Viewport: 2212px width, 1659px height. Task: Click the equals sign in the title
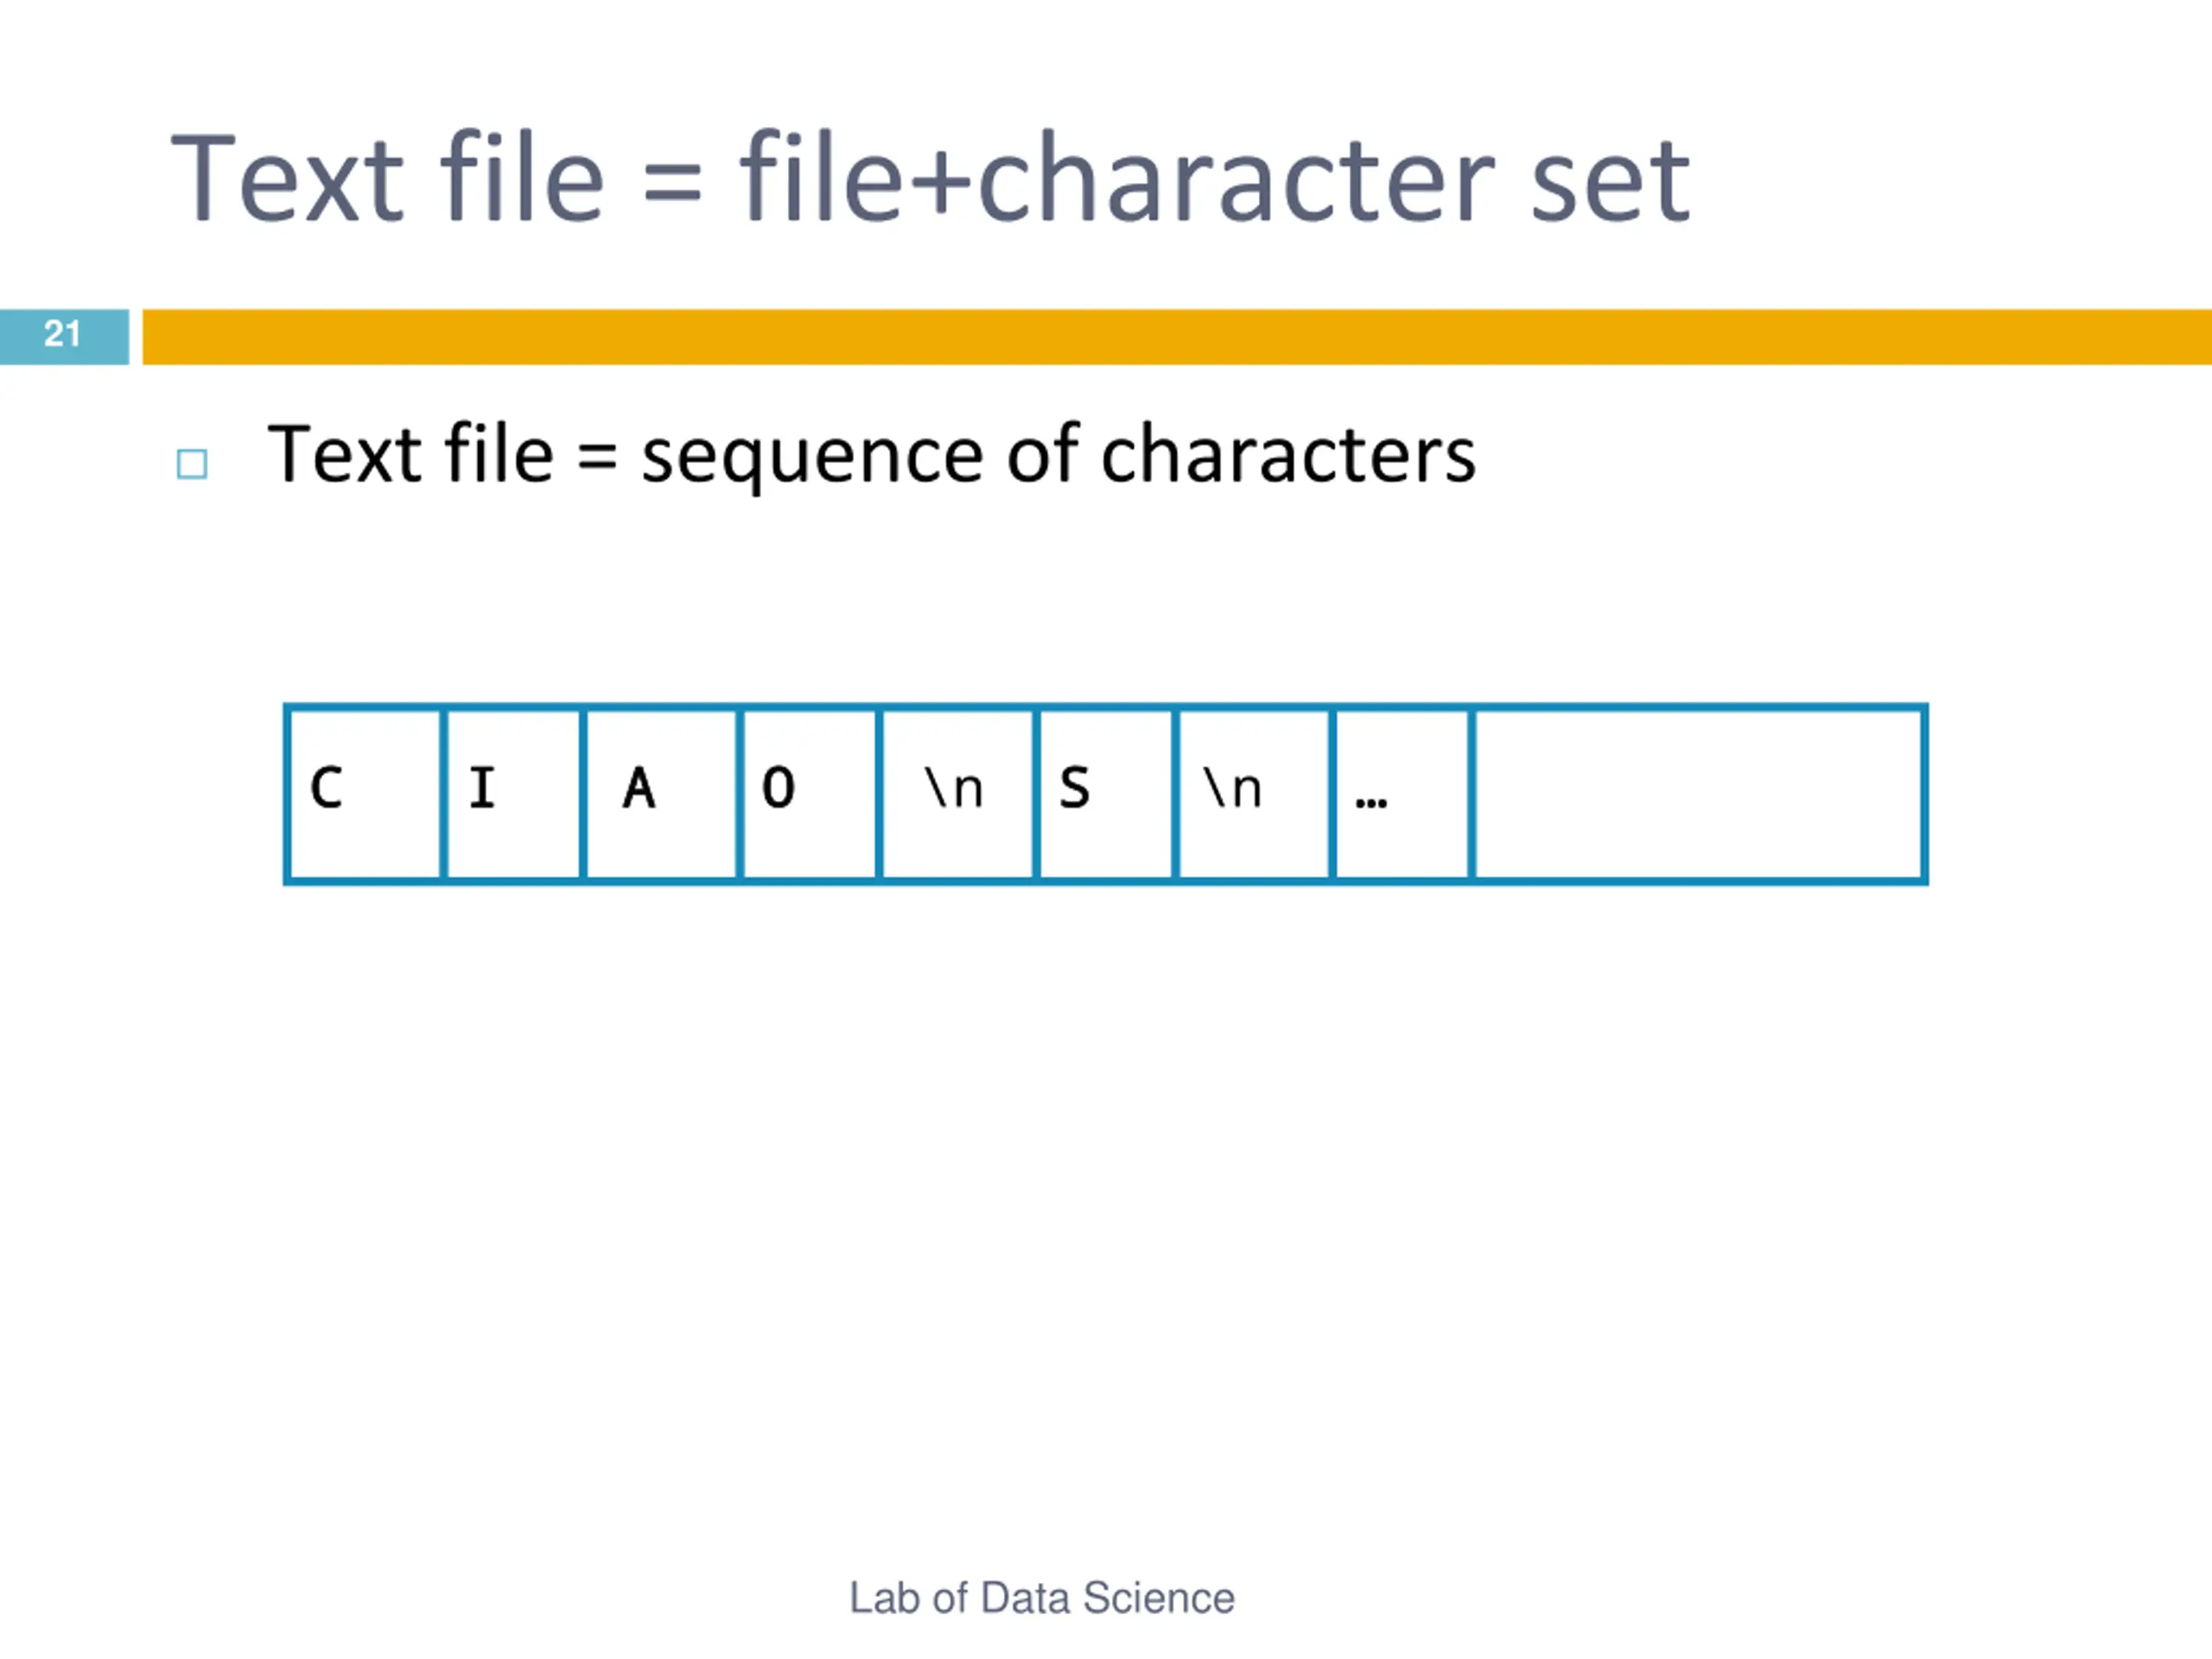(x=672, y=185)
